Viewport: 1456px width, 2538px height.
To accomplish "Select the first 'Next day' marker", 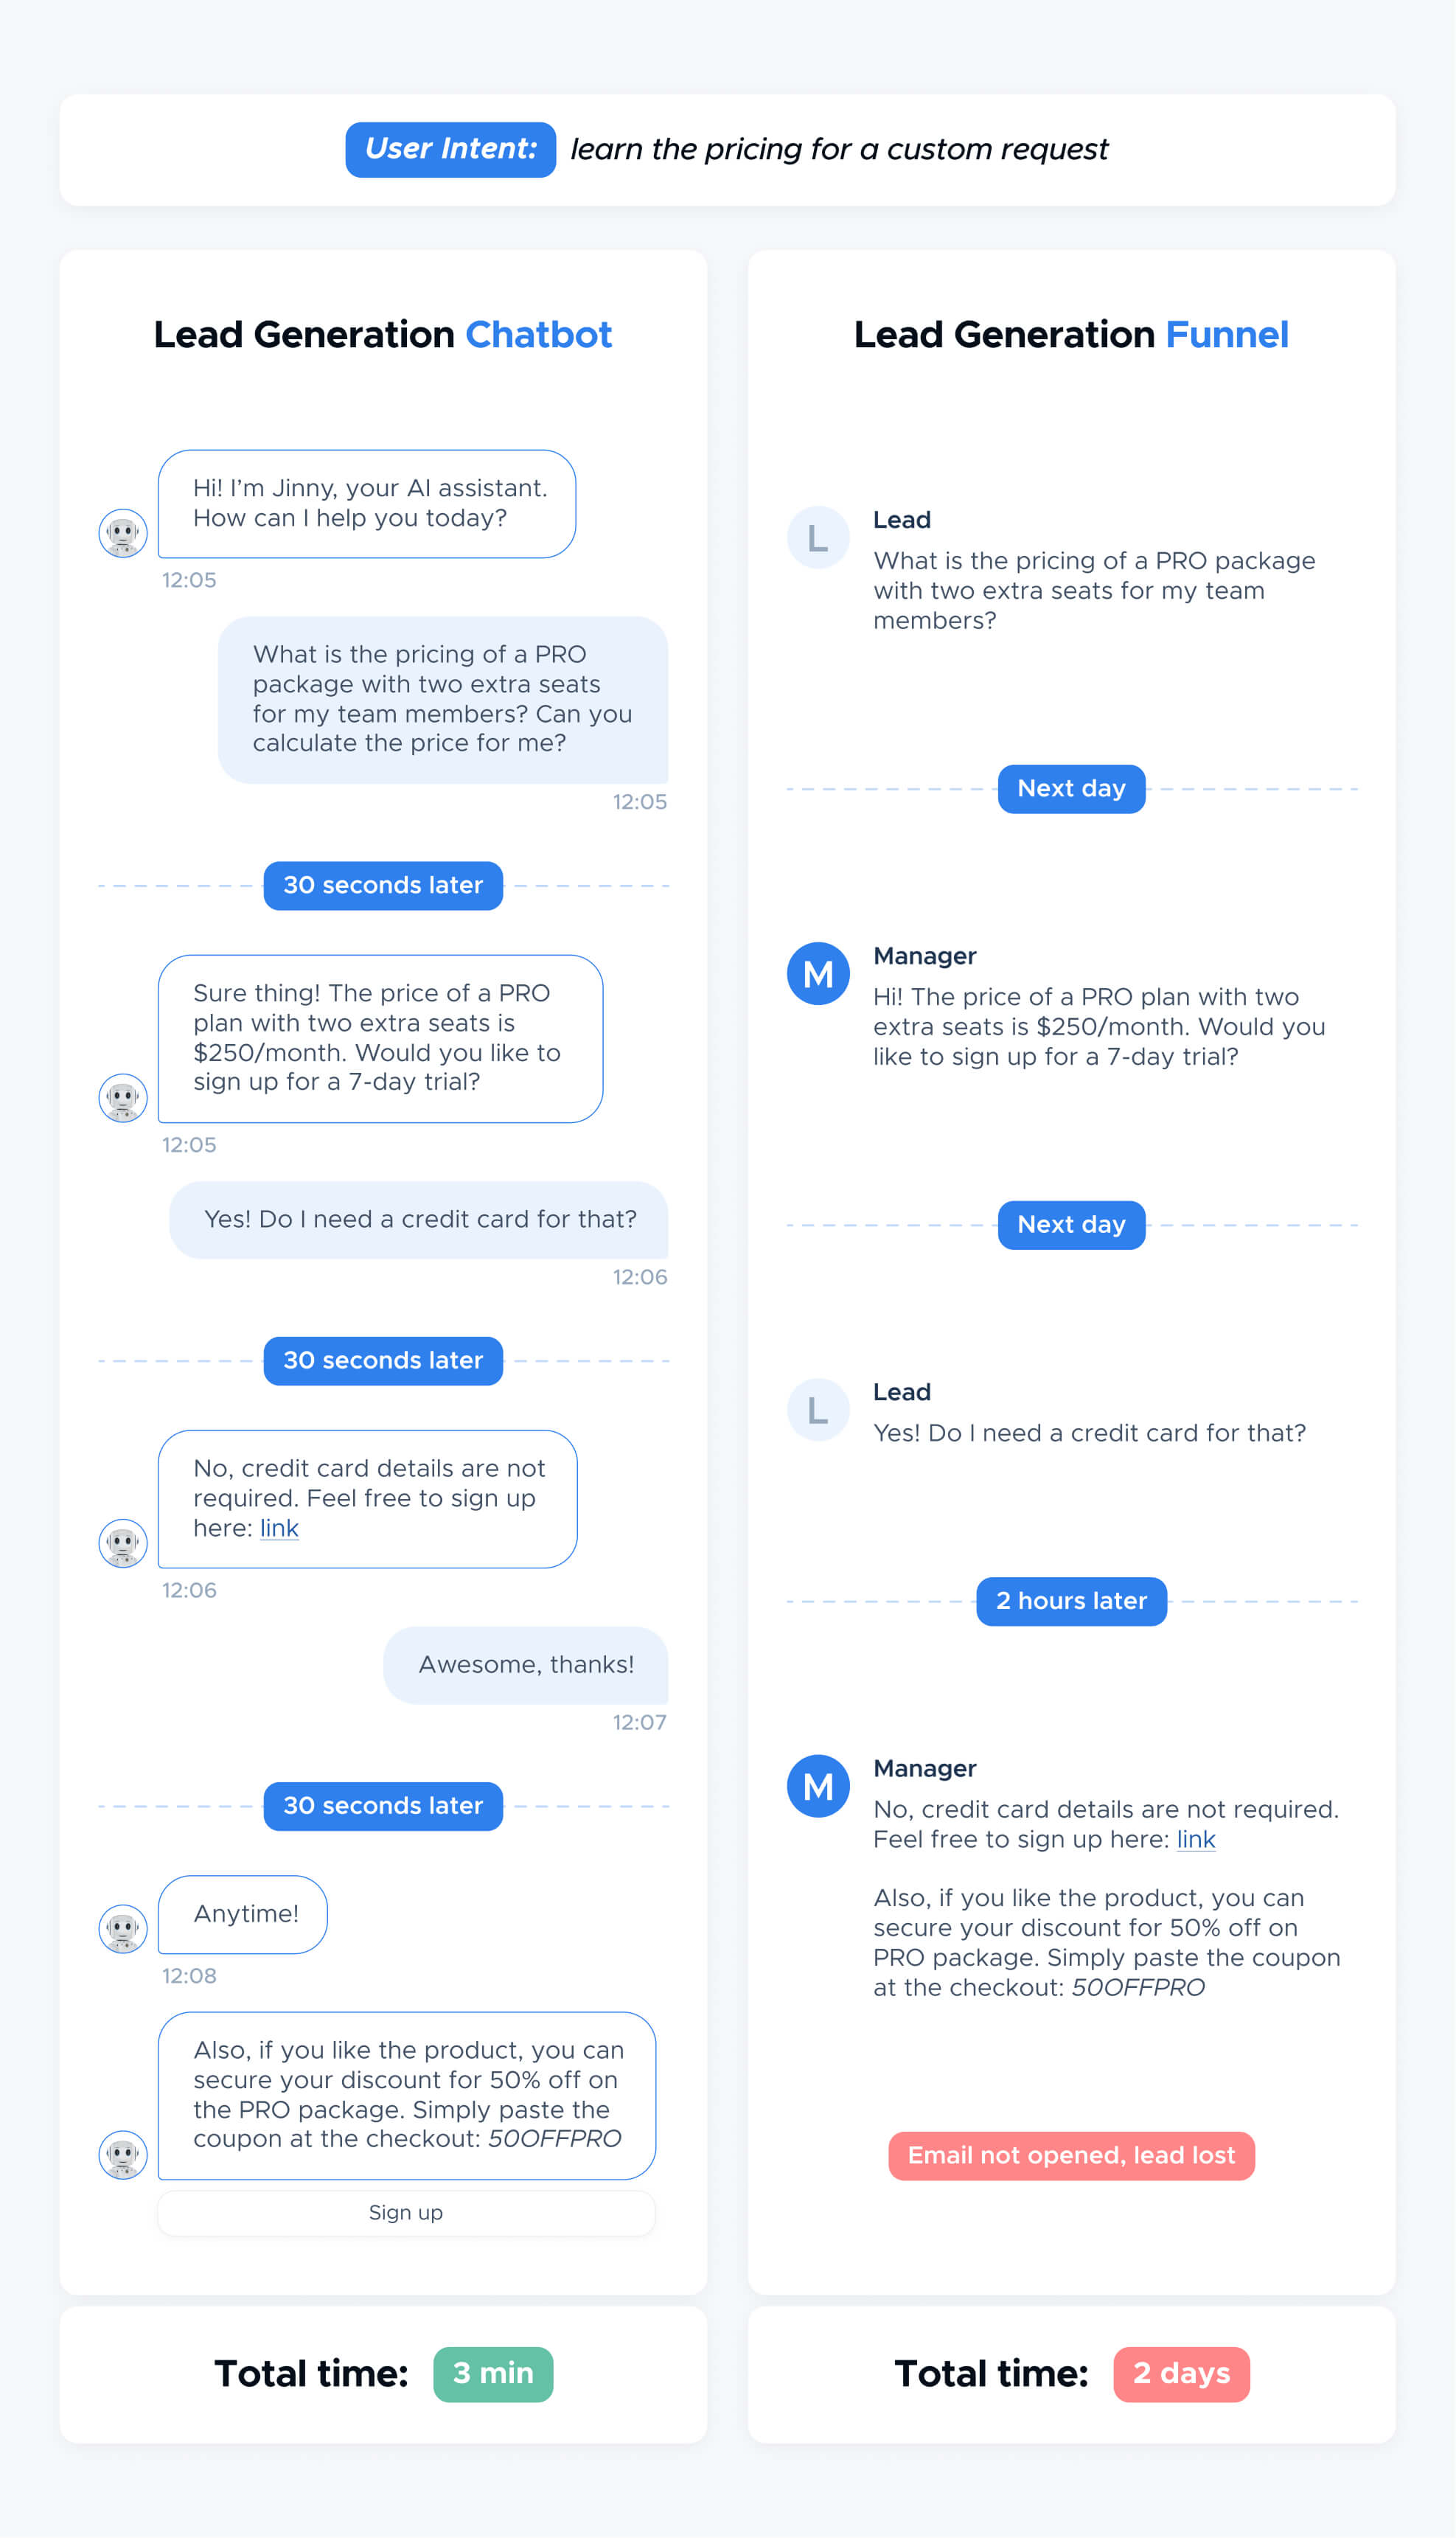I will [1071, 789].
